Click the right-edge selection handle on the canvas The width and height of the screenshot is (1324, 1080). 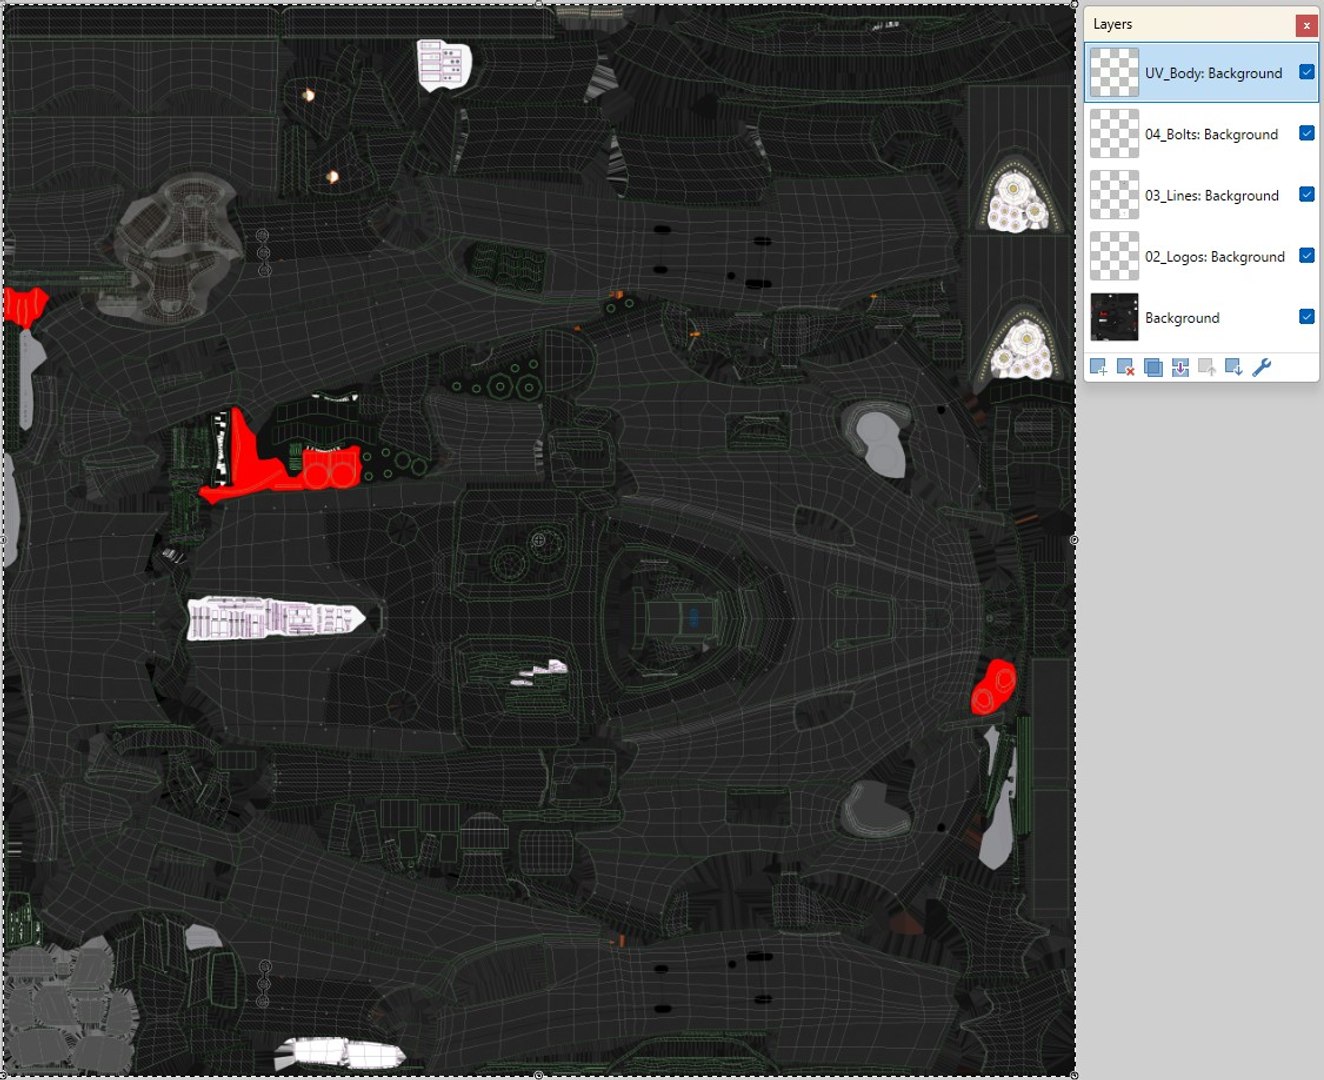(x=1074, y=540)
